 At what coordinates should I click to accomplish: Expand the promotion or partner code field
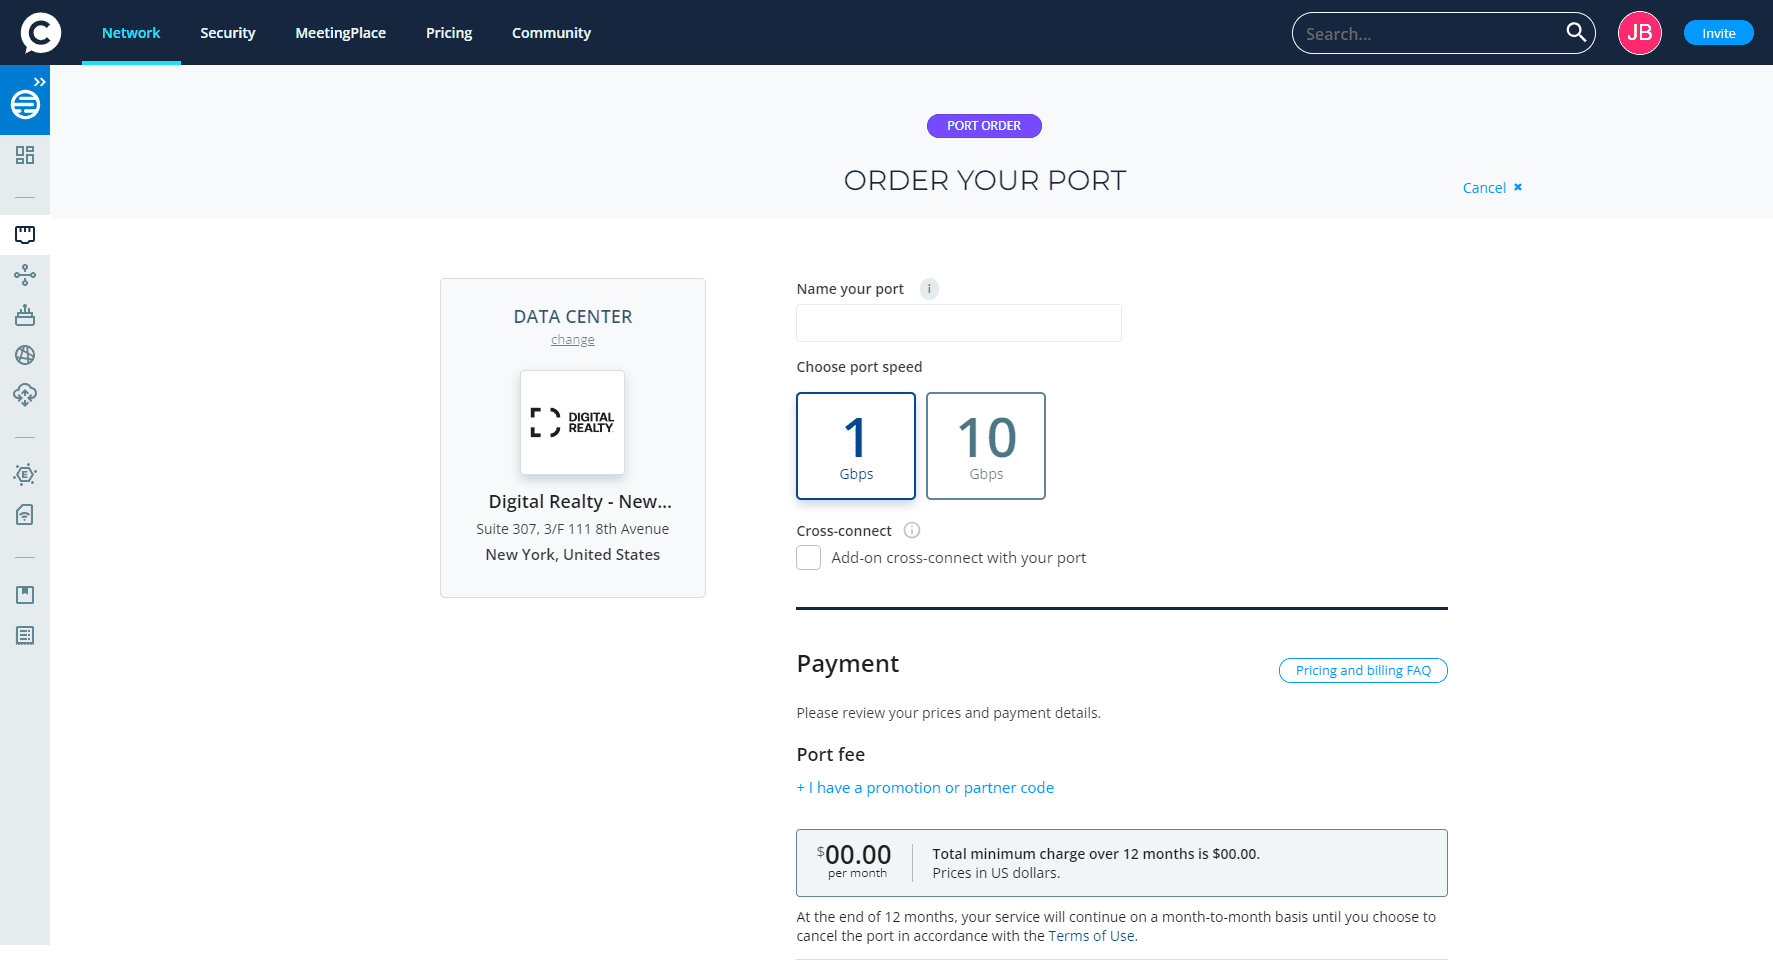point(925,788)
